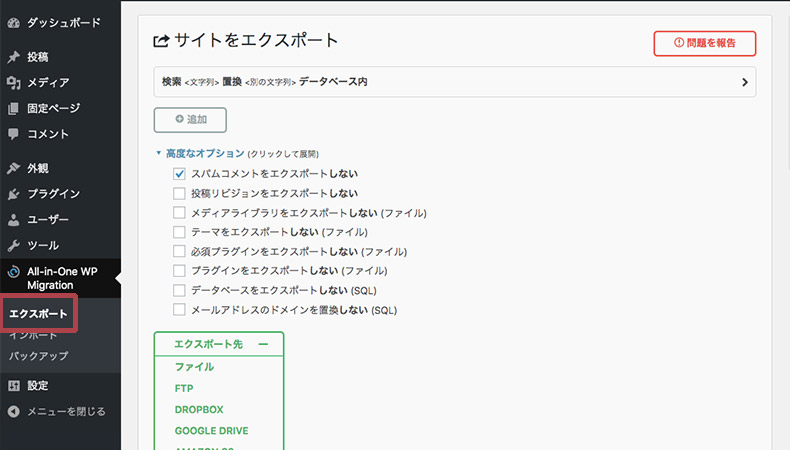The image size is (790, 450).
Task: Click the plug icon beside プラグイン
Action: tap(14, 194)
